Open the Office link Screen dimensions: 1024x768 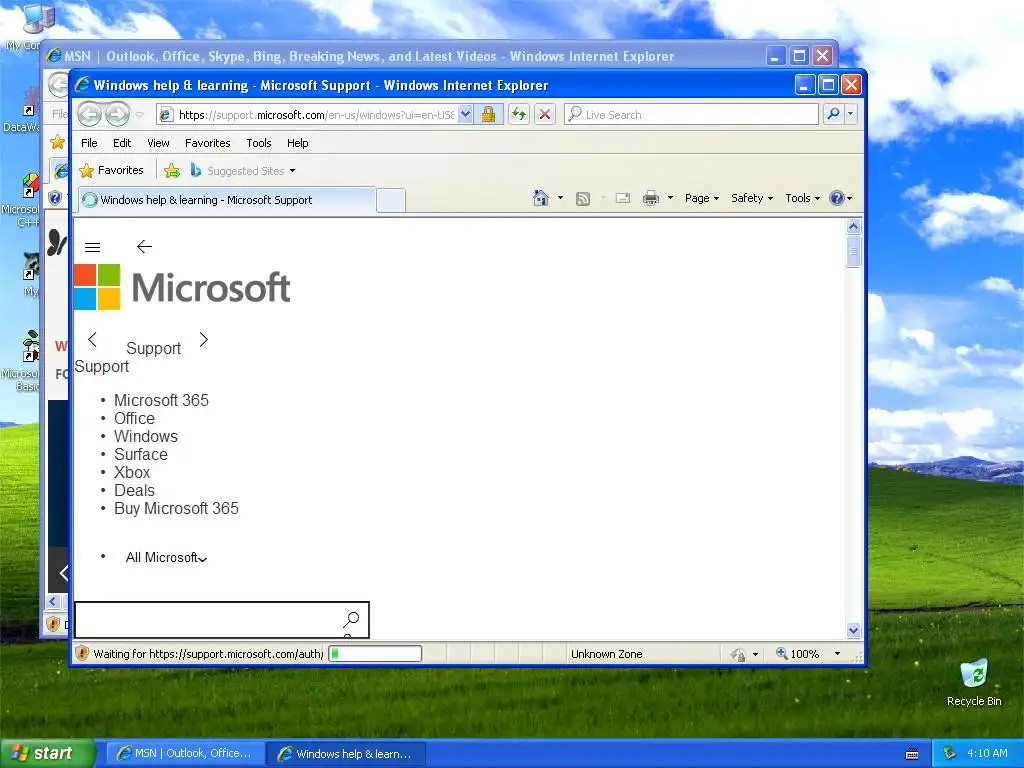tap(135, 419)
